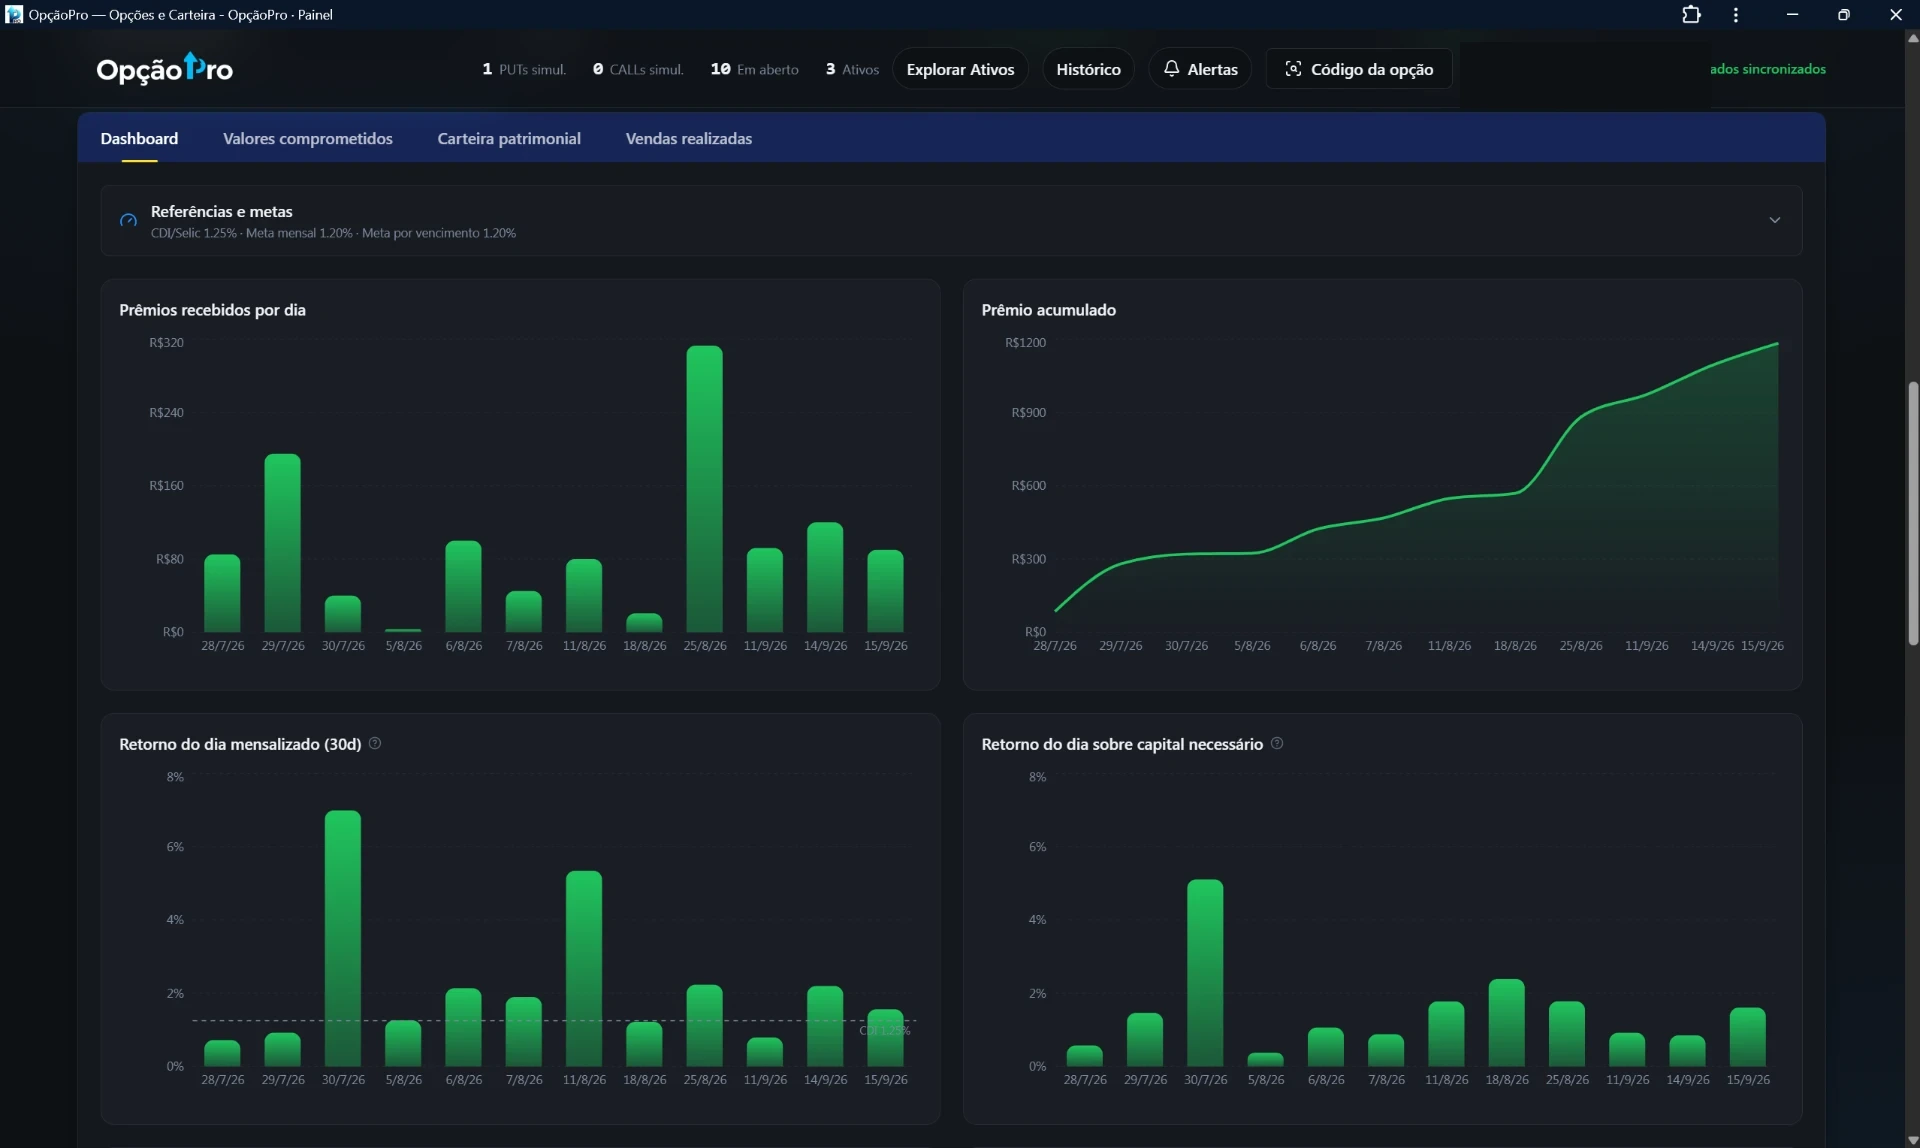Expand the Referências e metas chevron
The width and height of the screenshot is (1920, 1148).
click(x=1775, y=220)
